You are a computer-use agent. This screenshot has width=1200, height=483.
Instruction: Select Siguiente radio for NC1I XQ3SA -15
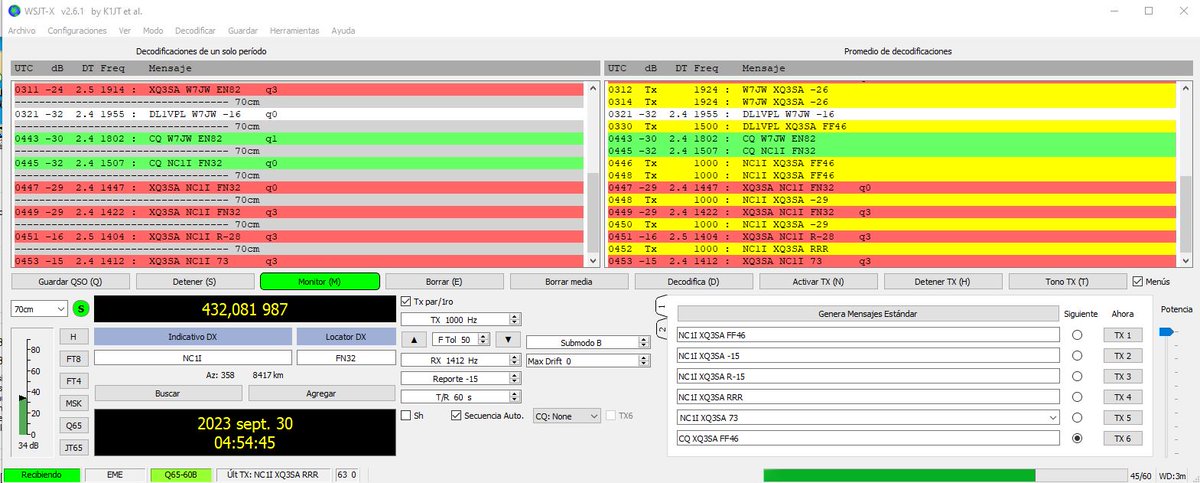(x=1077, y=356)
